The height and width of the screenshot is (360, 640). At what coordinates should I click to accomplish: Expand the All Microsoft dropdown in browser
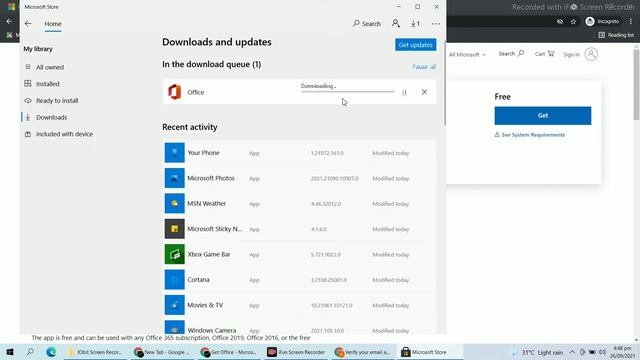click(467, 54)
